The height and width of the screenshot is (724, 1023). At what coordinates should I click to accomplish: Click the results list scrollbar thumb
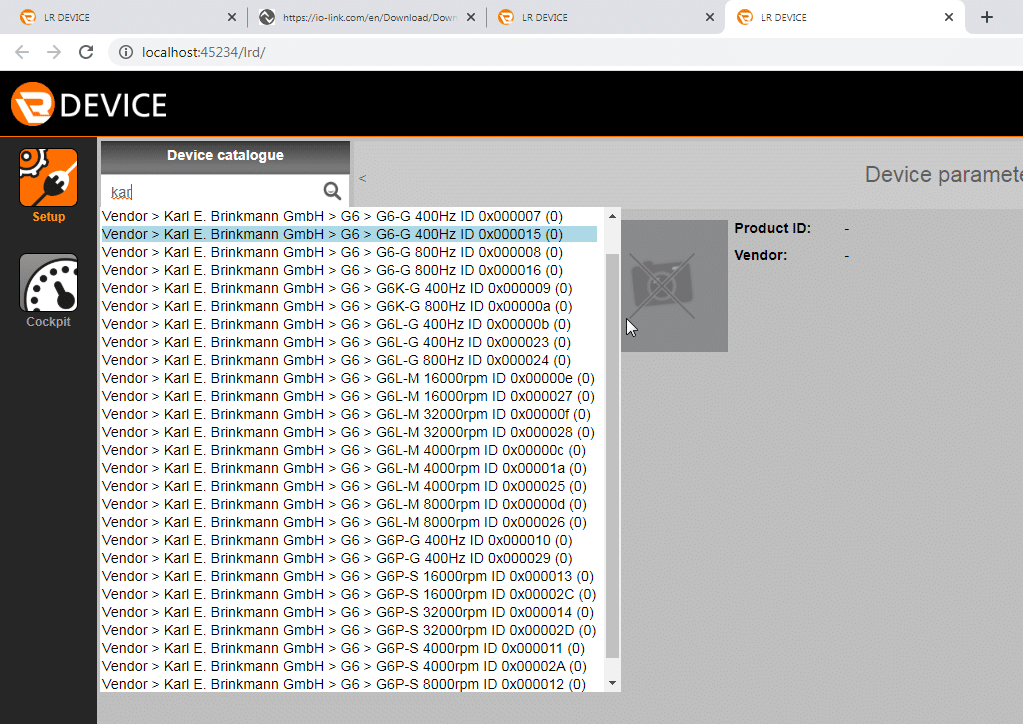point(612,455)
